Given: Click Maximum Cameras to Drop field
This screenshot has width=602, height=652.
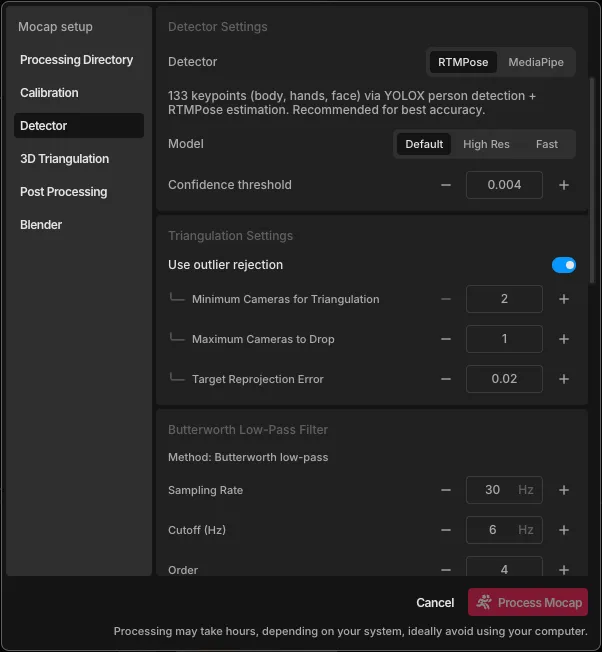Looking at the screenshot, I should click(x=504, y=339).
